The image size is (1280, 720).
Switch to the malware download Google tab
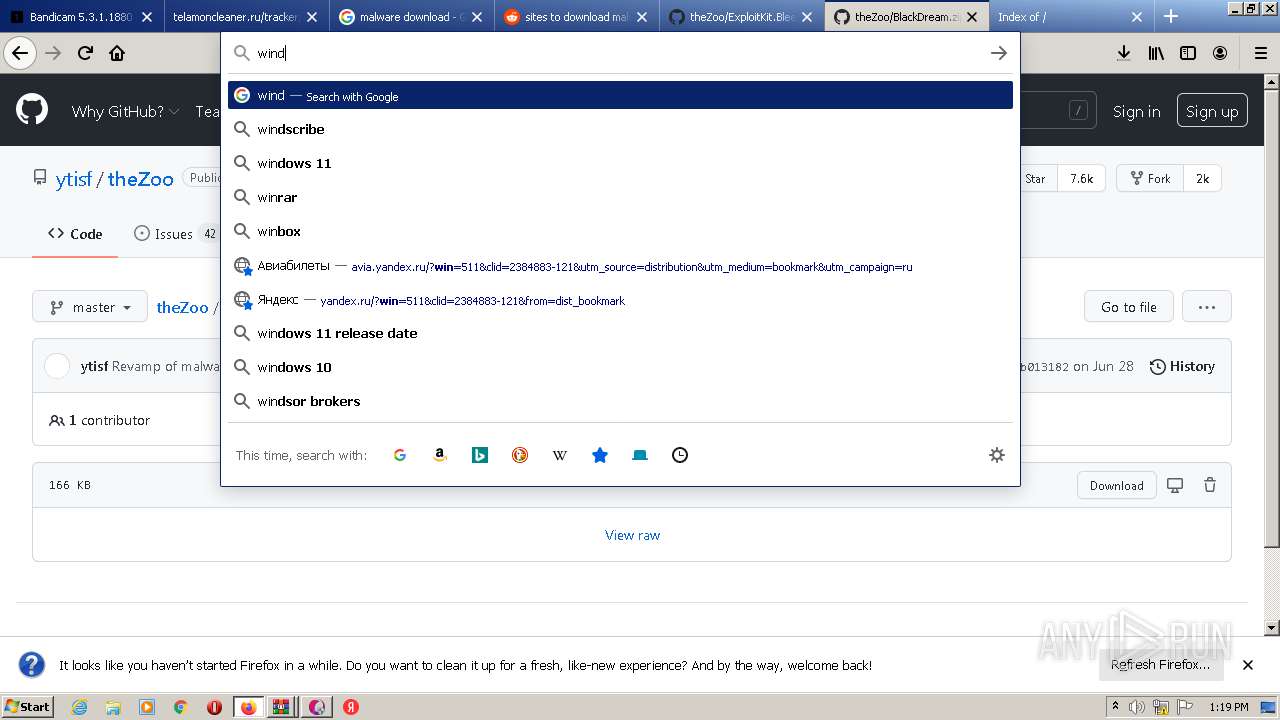pyautogui.click(x=411, y=17)
